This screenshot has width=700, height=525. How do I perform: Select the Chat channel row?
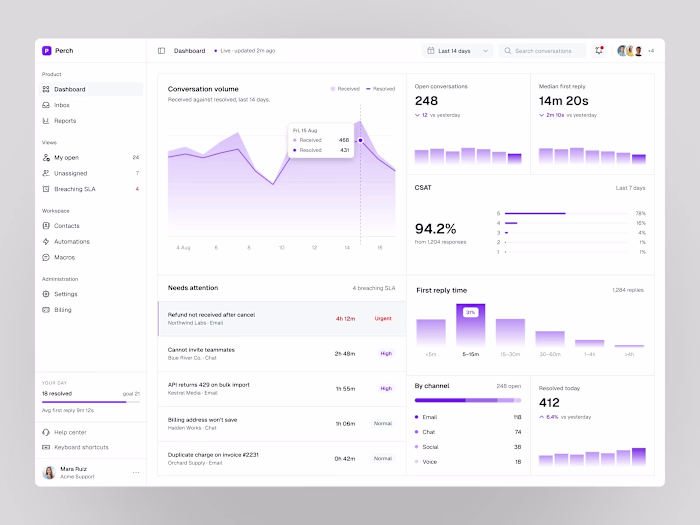(x=468, y=432)
